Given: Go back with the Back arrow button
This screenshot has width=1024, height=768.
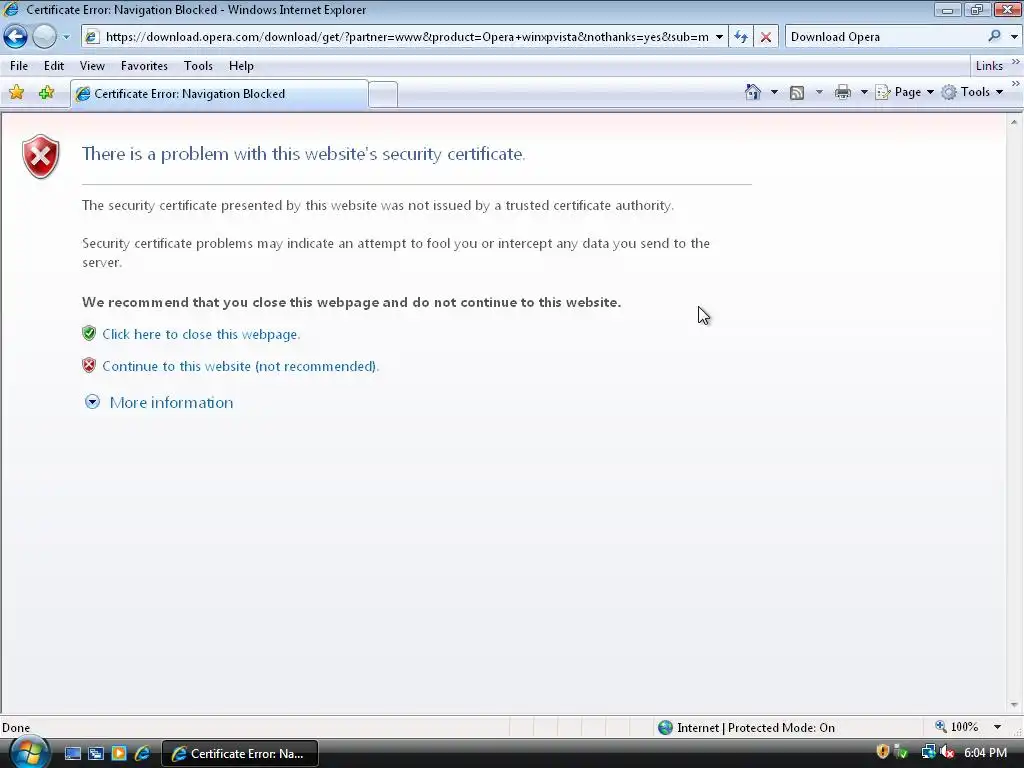Looking at the screenshot, I should [15, 37].
